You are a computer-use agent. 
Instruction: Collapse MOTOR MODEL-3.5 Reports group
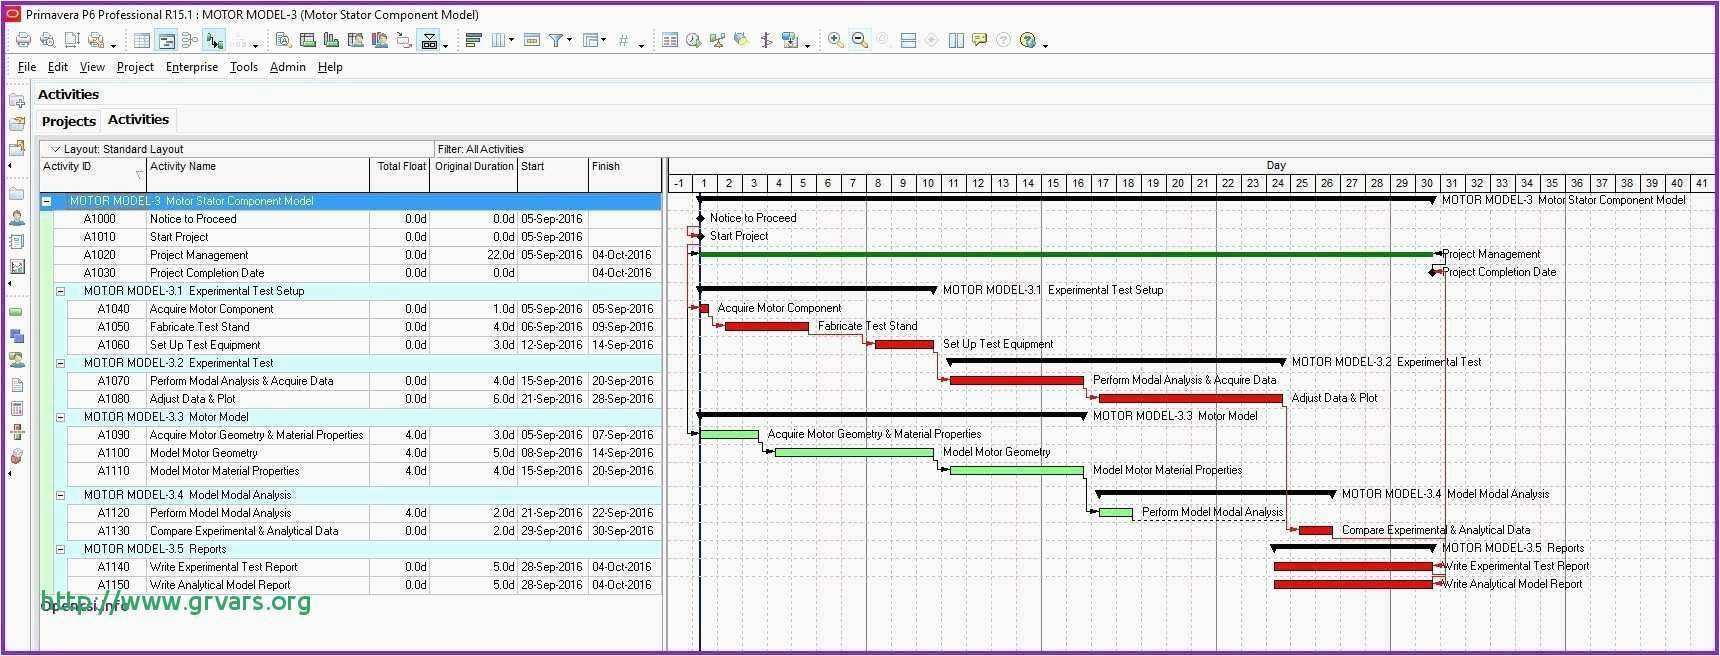(x=60, y=549)
